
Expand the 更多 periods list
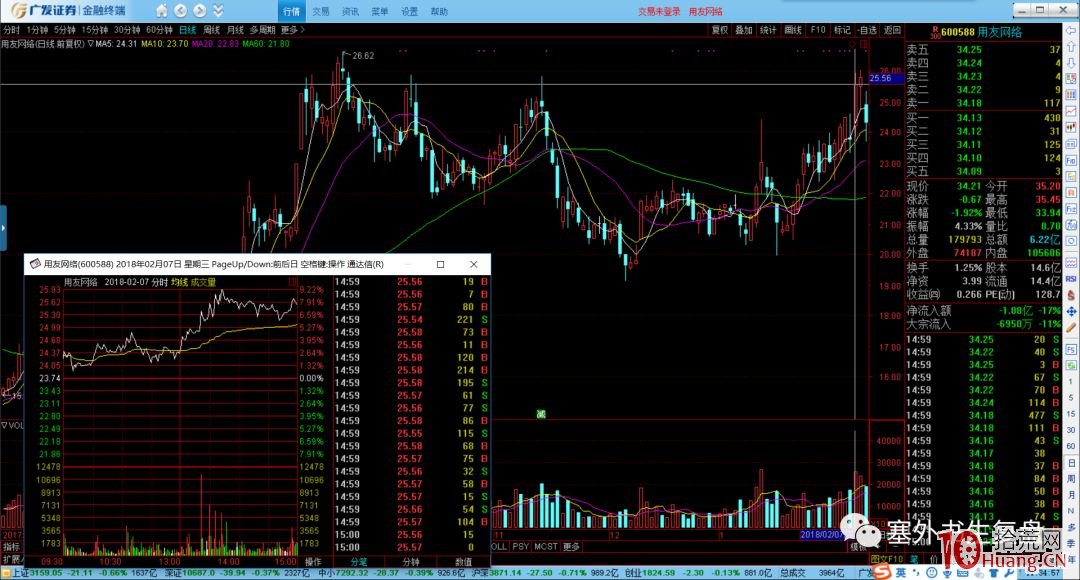[292, 30]
